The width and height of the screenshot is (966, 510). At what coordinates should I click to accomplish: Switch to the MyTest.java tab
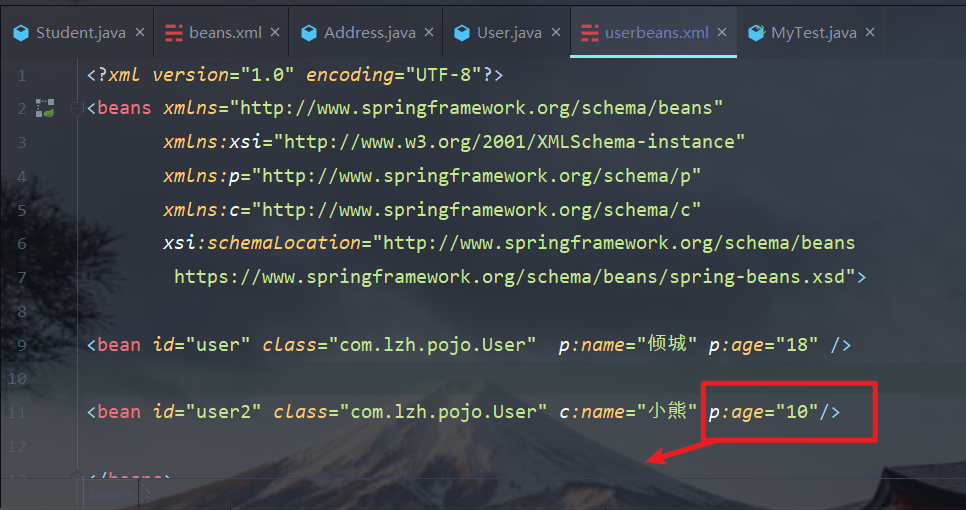coord(813,33)
